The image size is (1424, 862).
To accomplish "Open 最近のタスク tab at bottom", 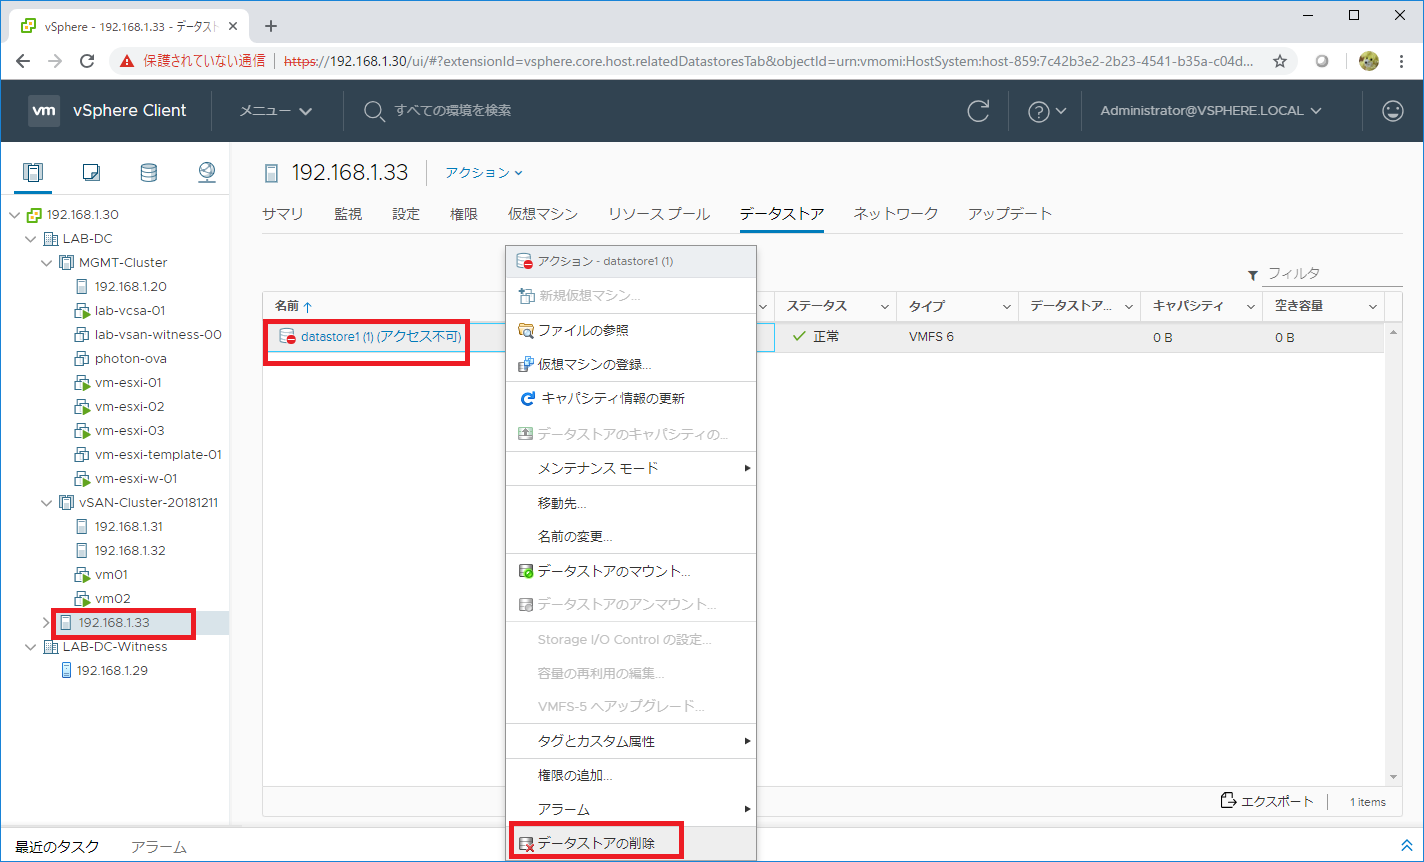I will [57, 846].
